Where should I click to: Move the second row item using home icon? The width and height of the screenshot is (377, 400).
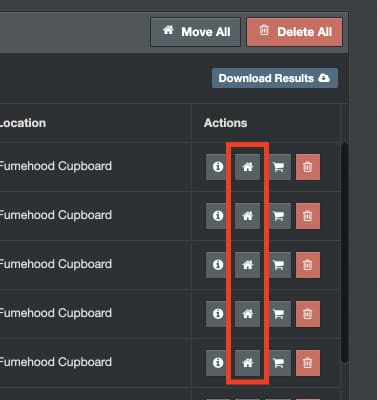pyautogui.click(x=247, y=216)
